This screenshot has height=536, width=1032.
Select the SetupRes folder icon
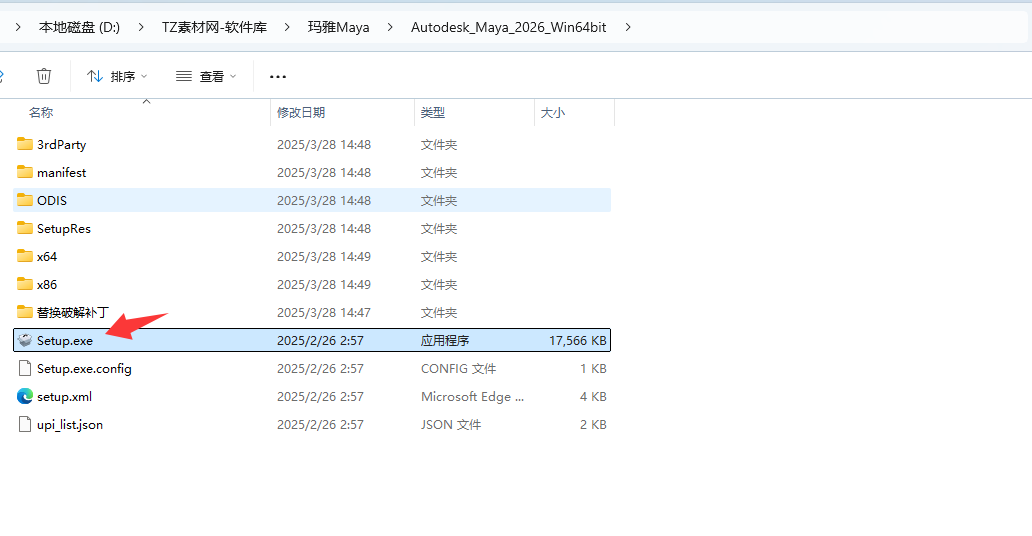[x=25, y=228]
